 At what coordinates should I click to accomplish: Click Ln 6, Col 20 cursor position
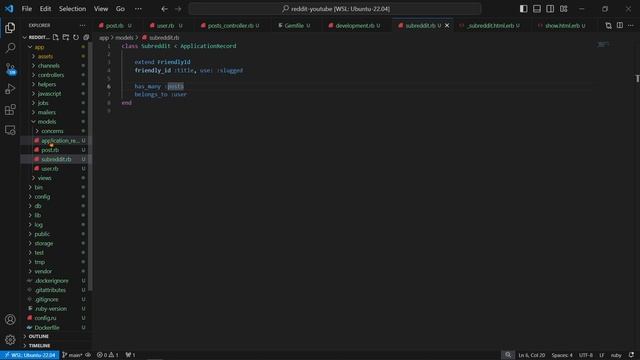pos(531,355)
